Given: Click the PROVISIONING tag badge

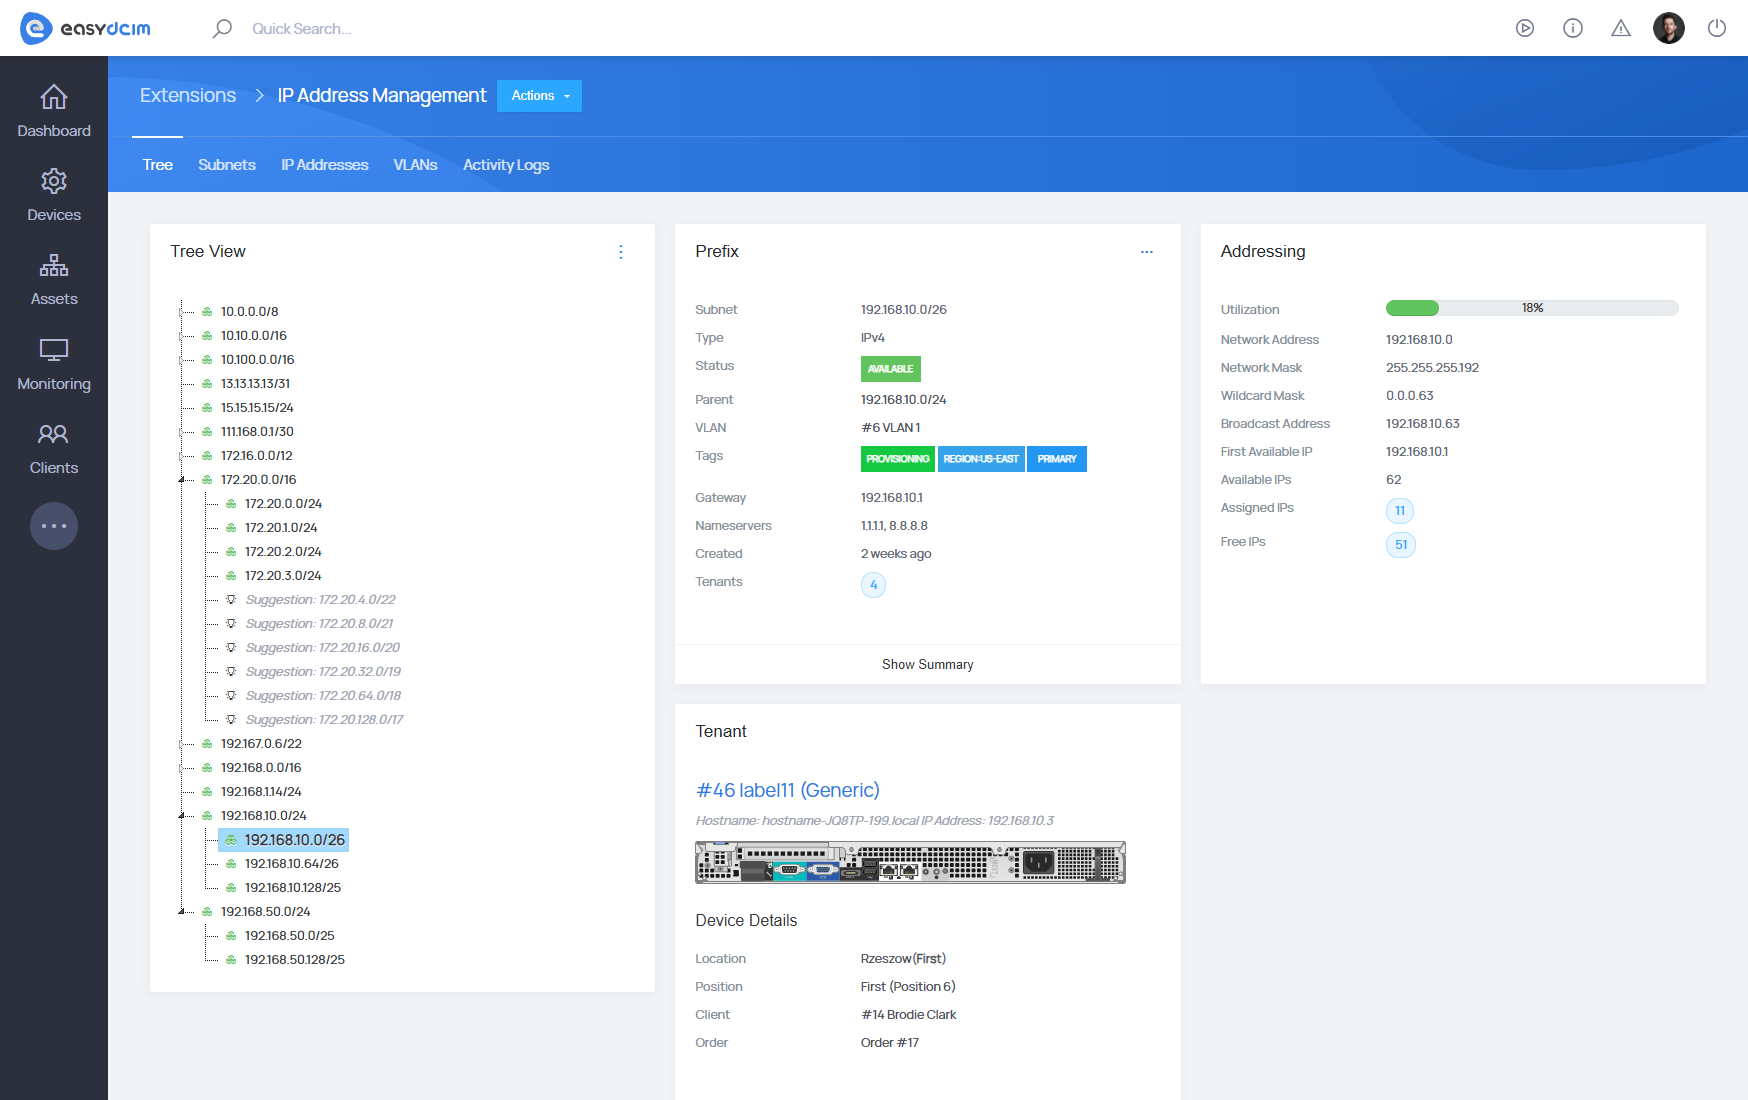Looking at the screenshot, I should (897, 459).
